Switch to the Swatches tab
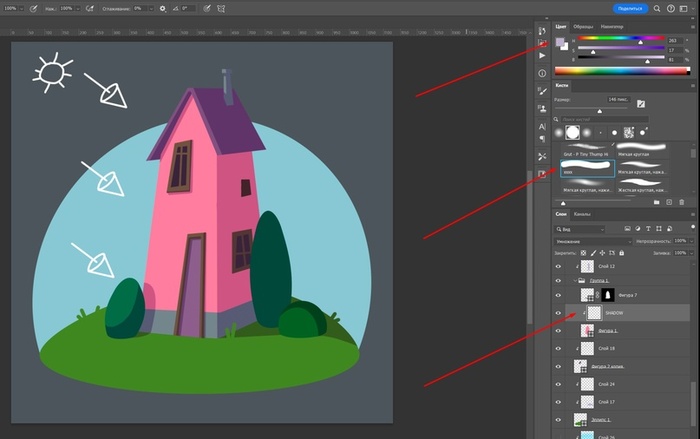This screenshot has width=700, height=439. click(x=582, y=25)
